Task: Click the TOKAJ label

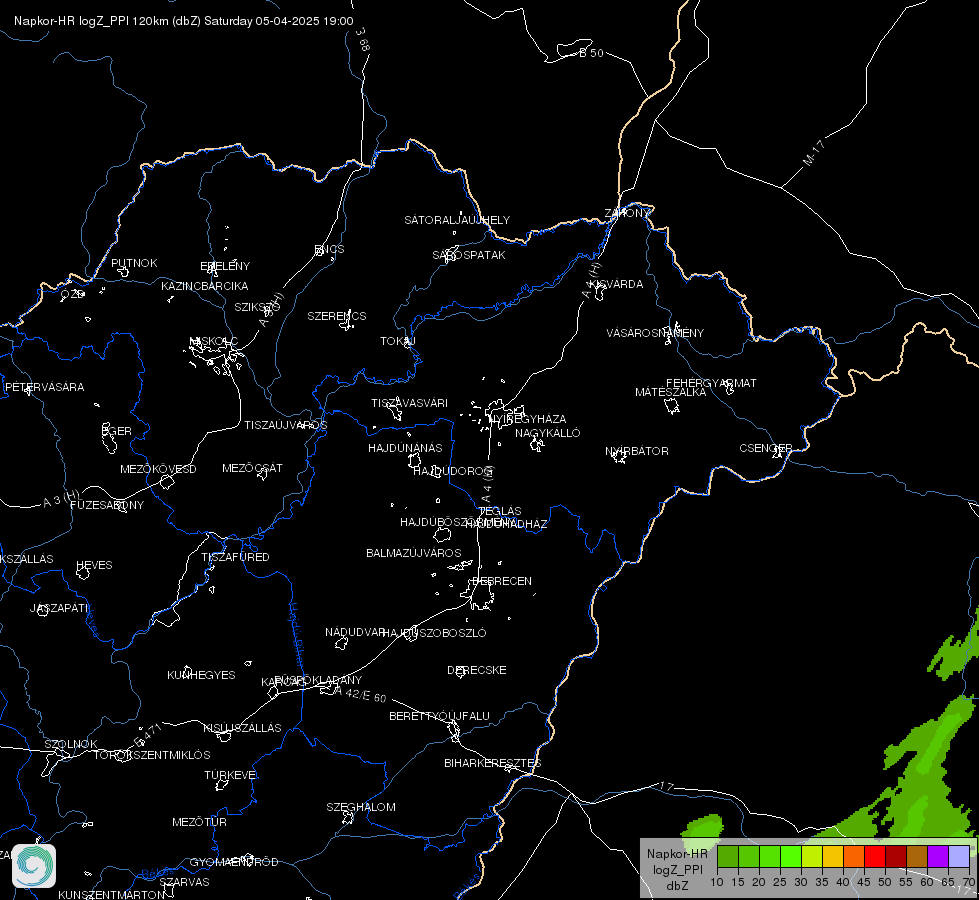Action: click(398, 341)
